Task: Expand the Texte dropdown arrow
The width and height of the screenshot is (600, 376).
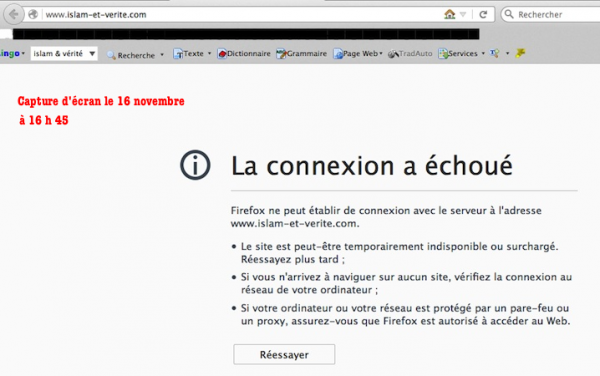Action: pyautogui.click(x=209, y=54)
